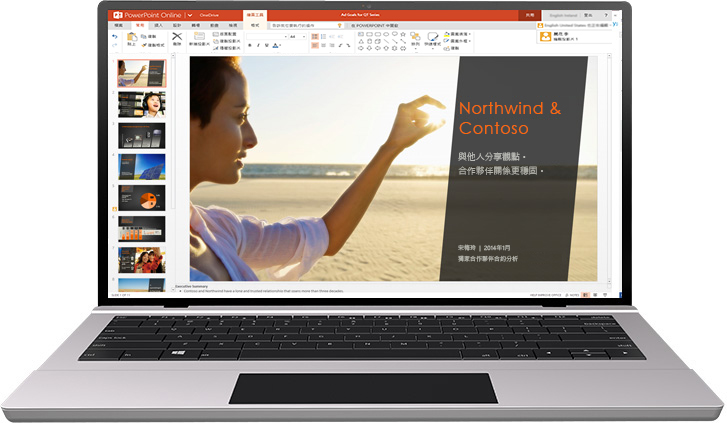The image size is (727, 423).
Task: Open the Shape Fill color dropdown
Action: (457, 34)
